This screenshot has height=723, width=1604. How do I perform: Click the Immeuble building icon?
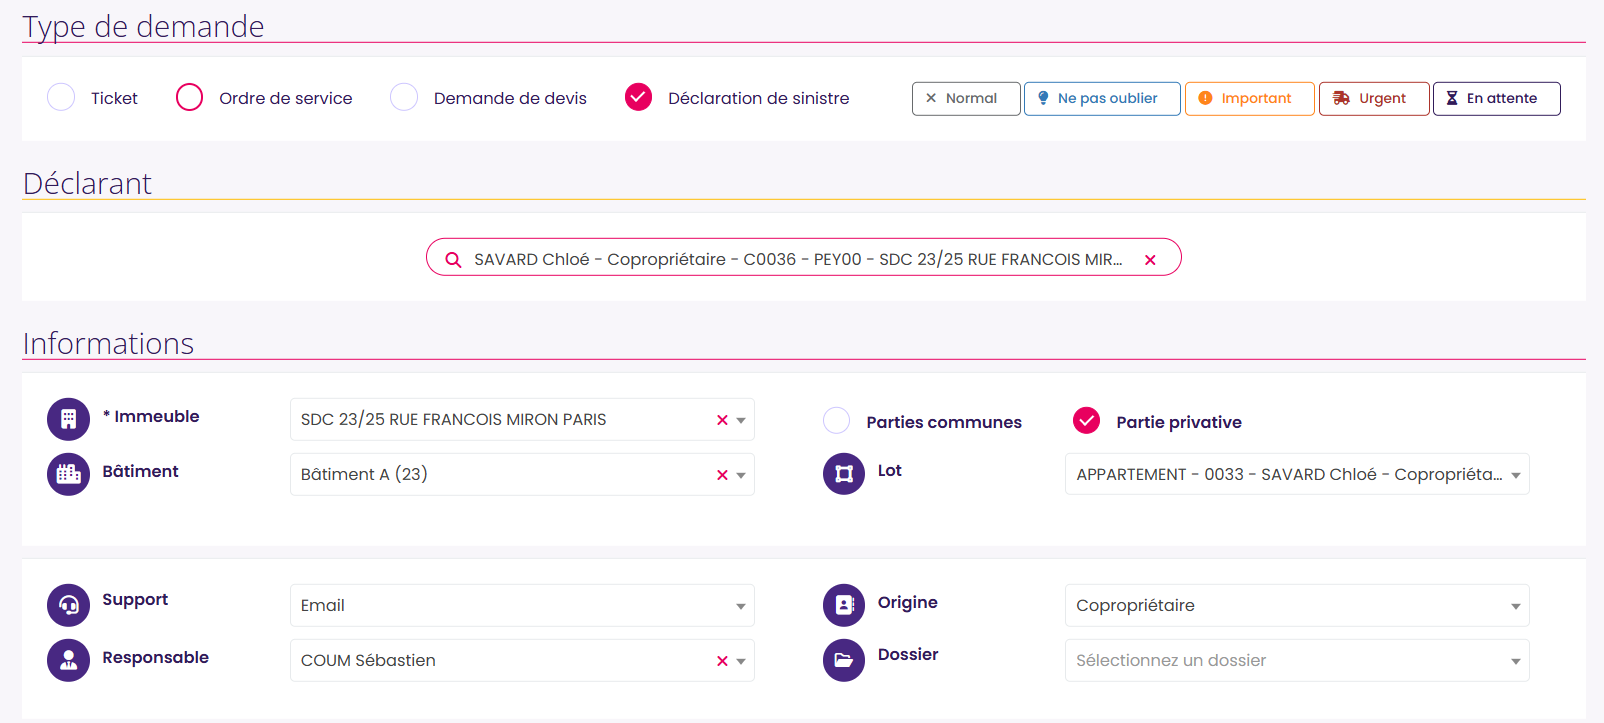[68, 419]
